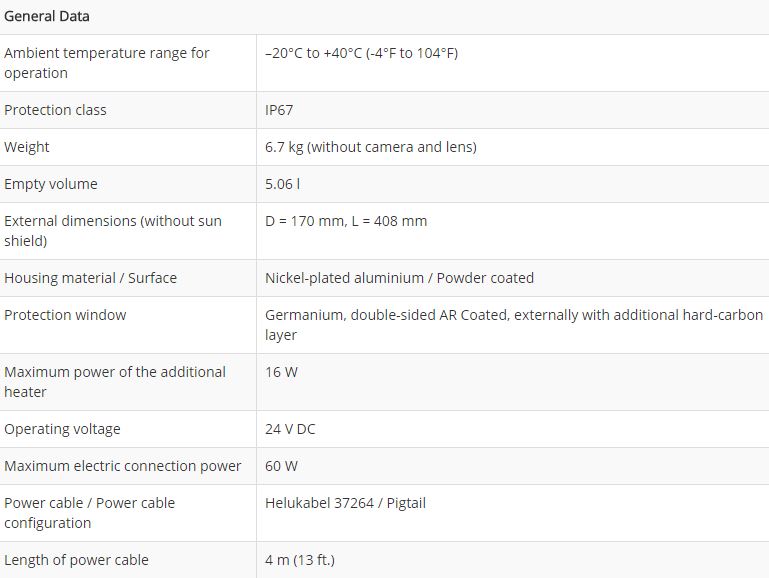Select the Length of power cable label
769x578 pixels.
click(76, 560)
